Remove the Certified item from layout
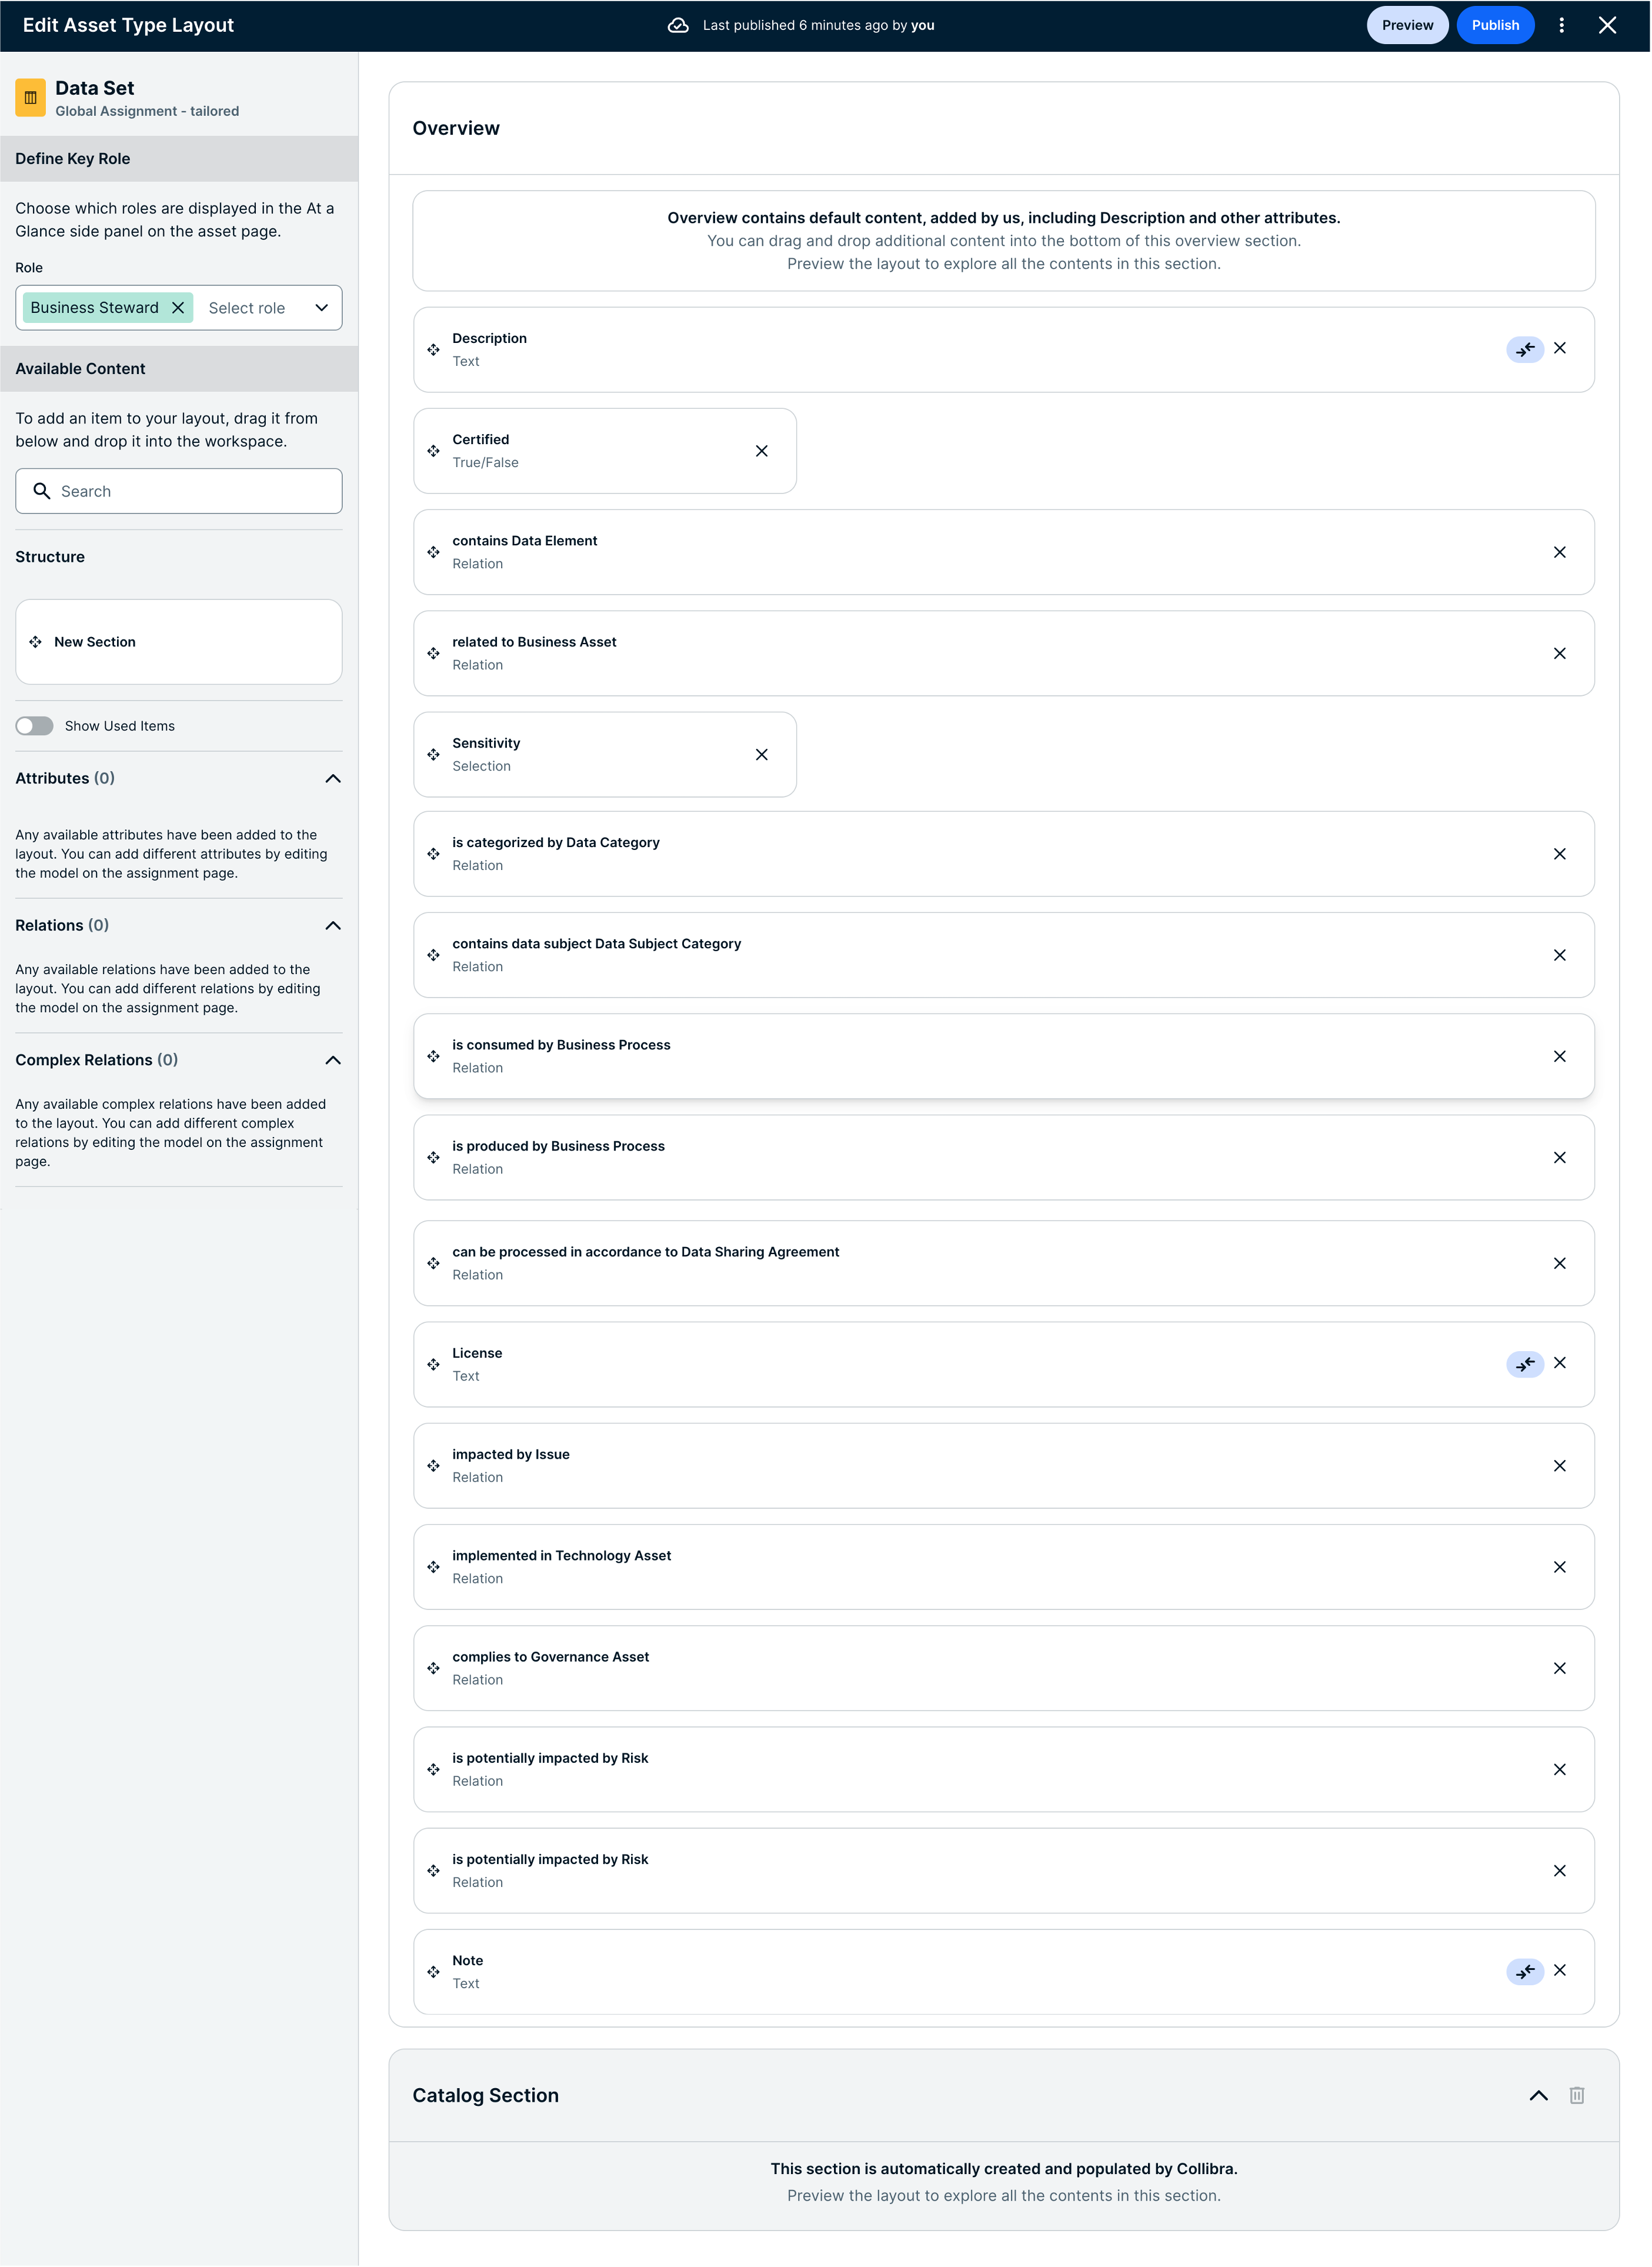 coord(762,451)
